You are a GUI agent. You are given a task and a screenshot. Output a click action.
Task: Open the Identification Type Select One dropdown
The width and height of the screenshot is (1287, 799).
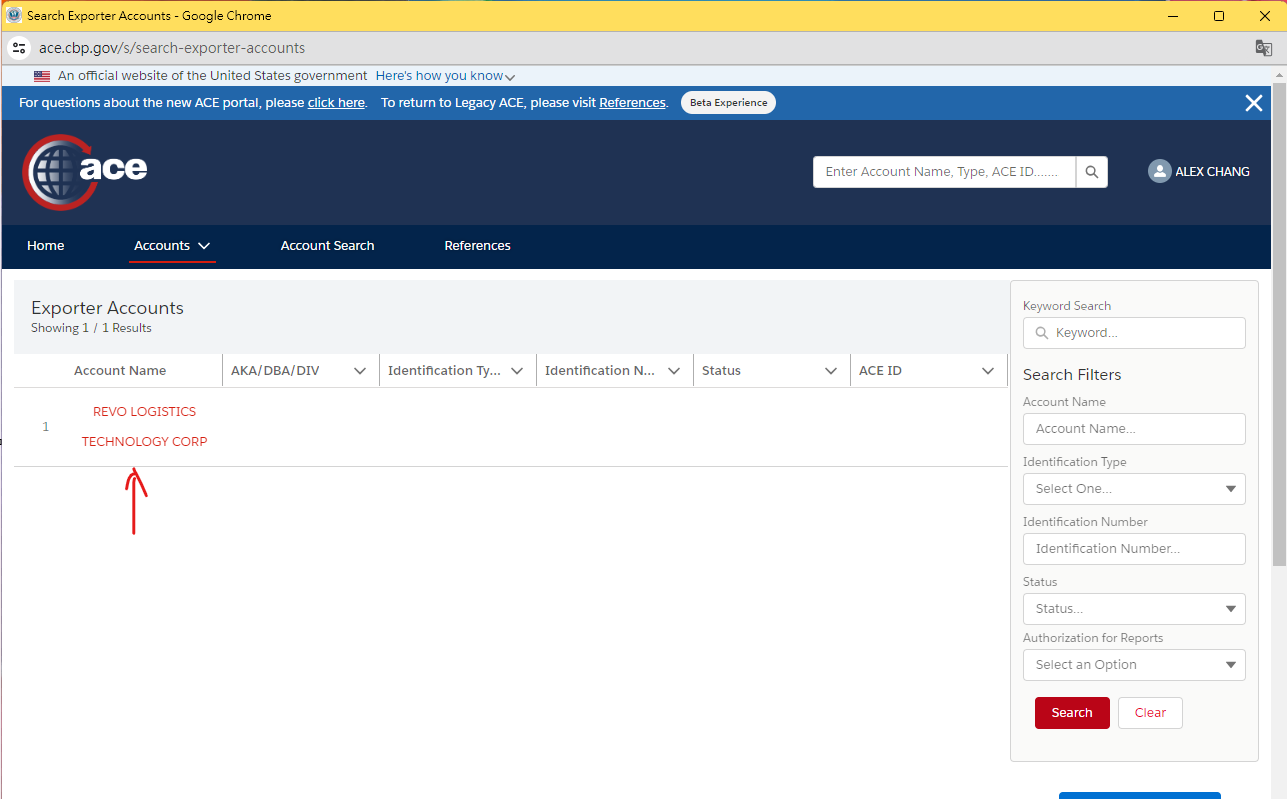pyautogui.click(x=1133, y=488)
